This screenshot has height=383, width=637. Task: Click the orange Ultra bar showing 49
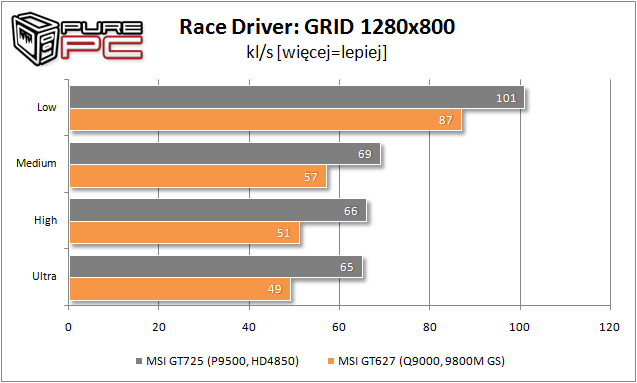180,289
